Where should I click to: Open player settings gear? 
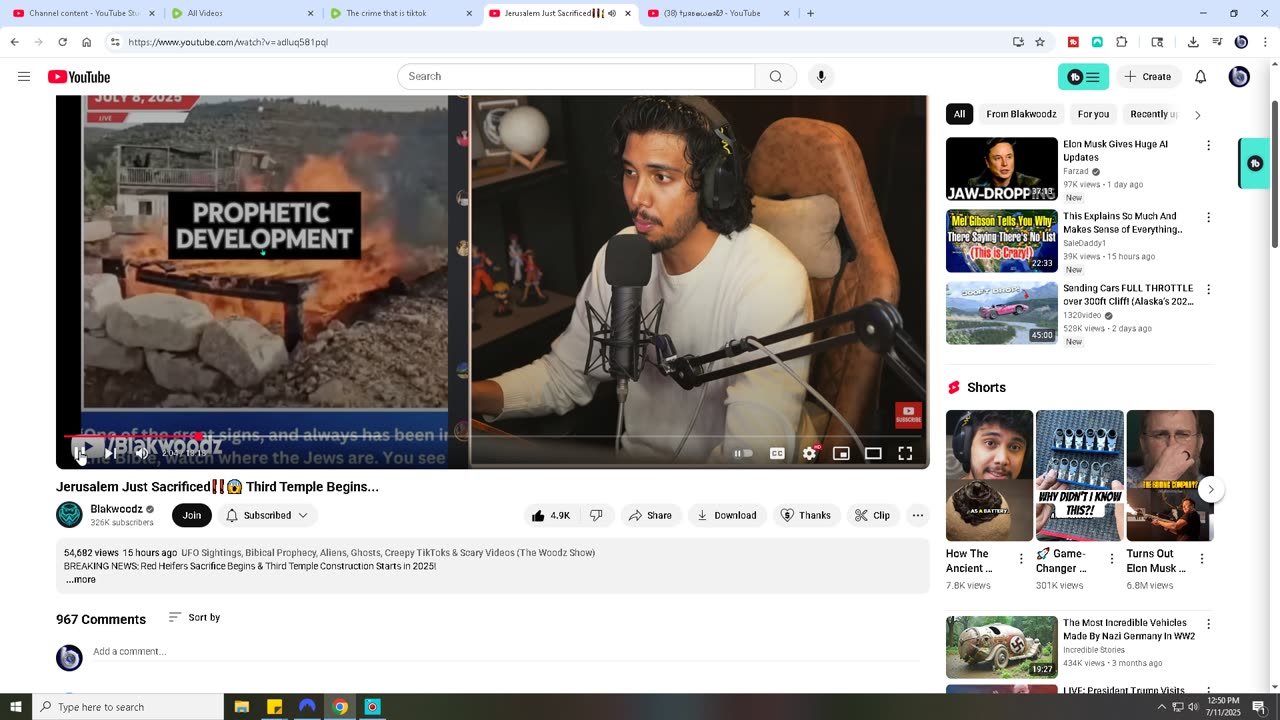pyautogui.click(x=809, y=453)
